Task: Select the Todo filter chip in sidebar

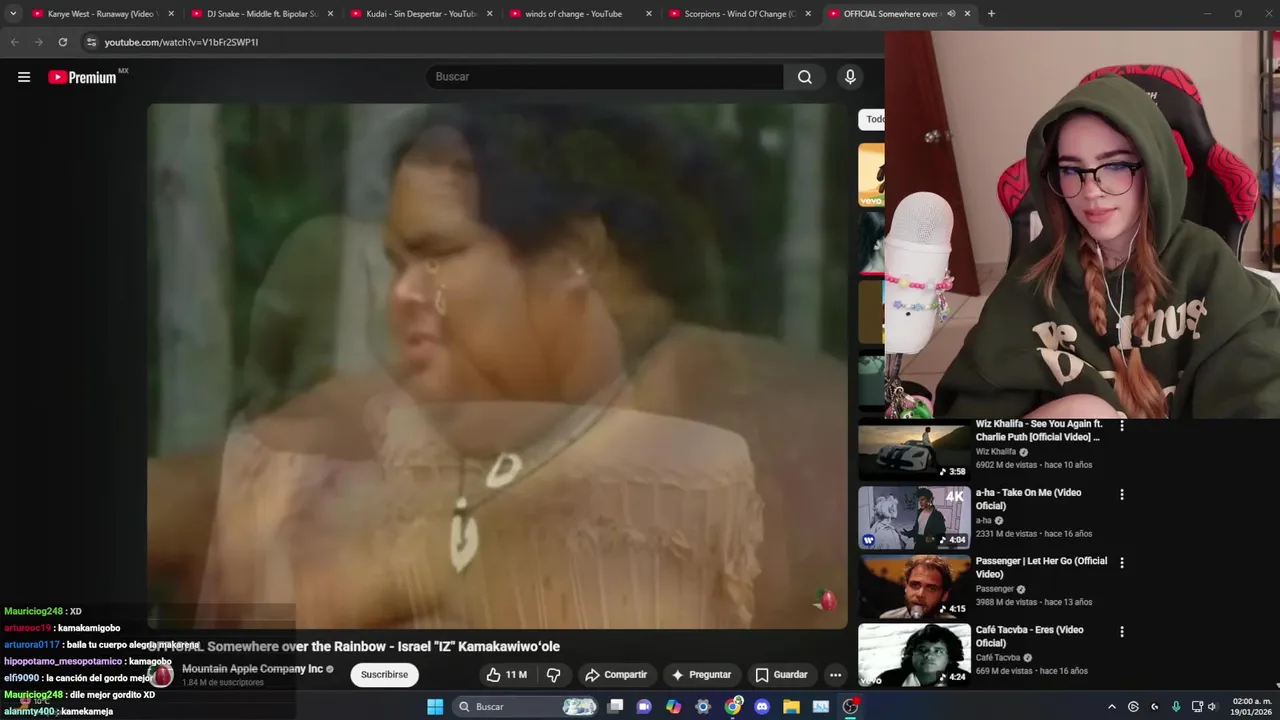Action: (872, 119)
